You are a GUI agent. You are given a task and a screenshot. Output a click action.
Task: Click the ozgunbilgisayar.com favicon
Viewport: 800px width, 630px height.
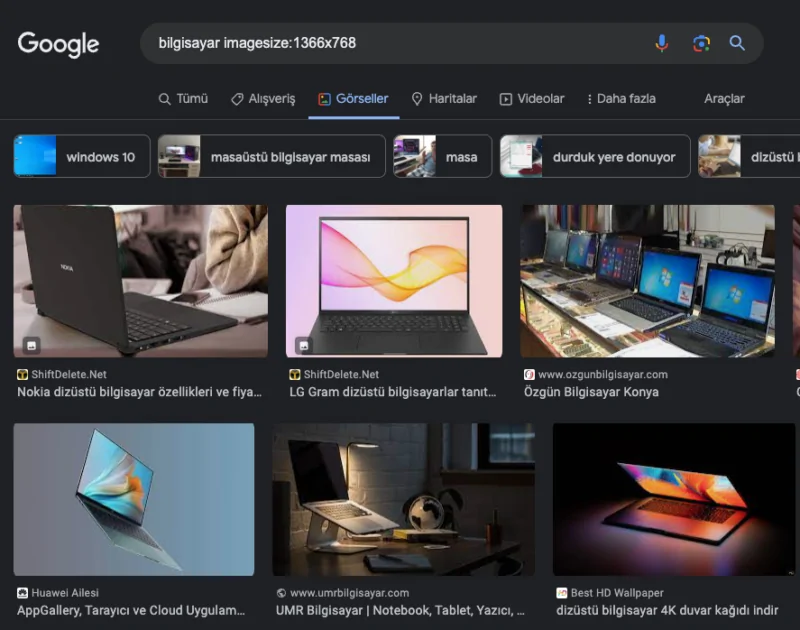click(529, 374)
